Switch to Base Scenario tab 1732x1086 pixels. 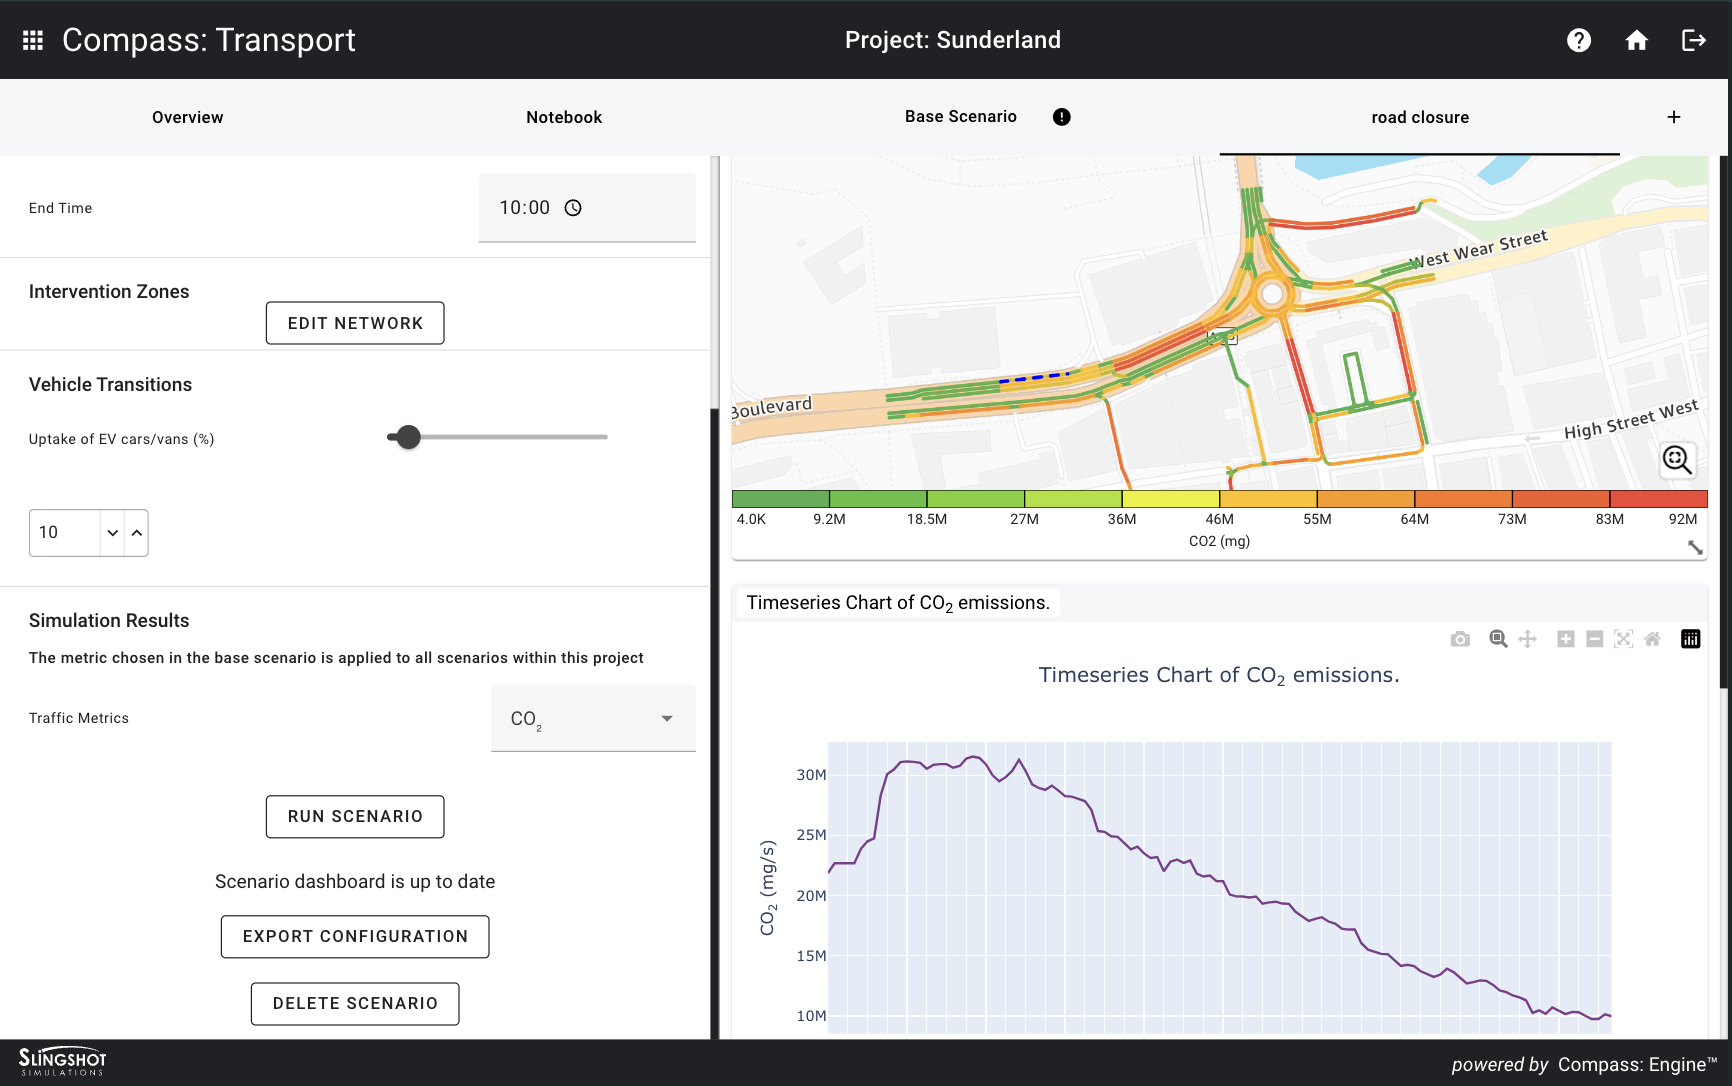coord(961,117)
